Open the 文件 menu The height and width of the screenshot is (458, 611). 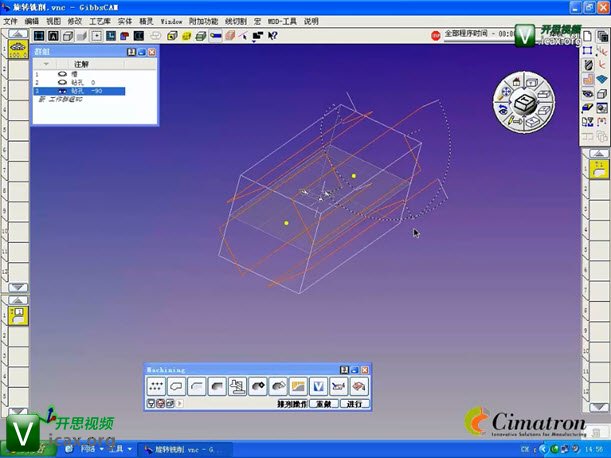tap(10, 21)
